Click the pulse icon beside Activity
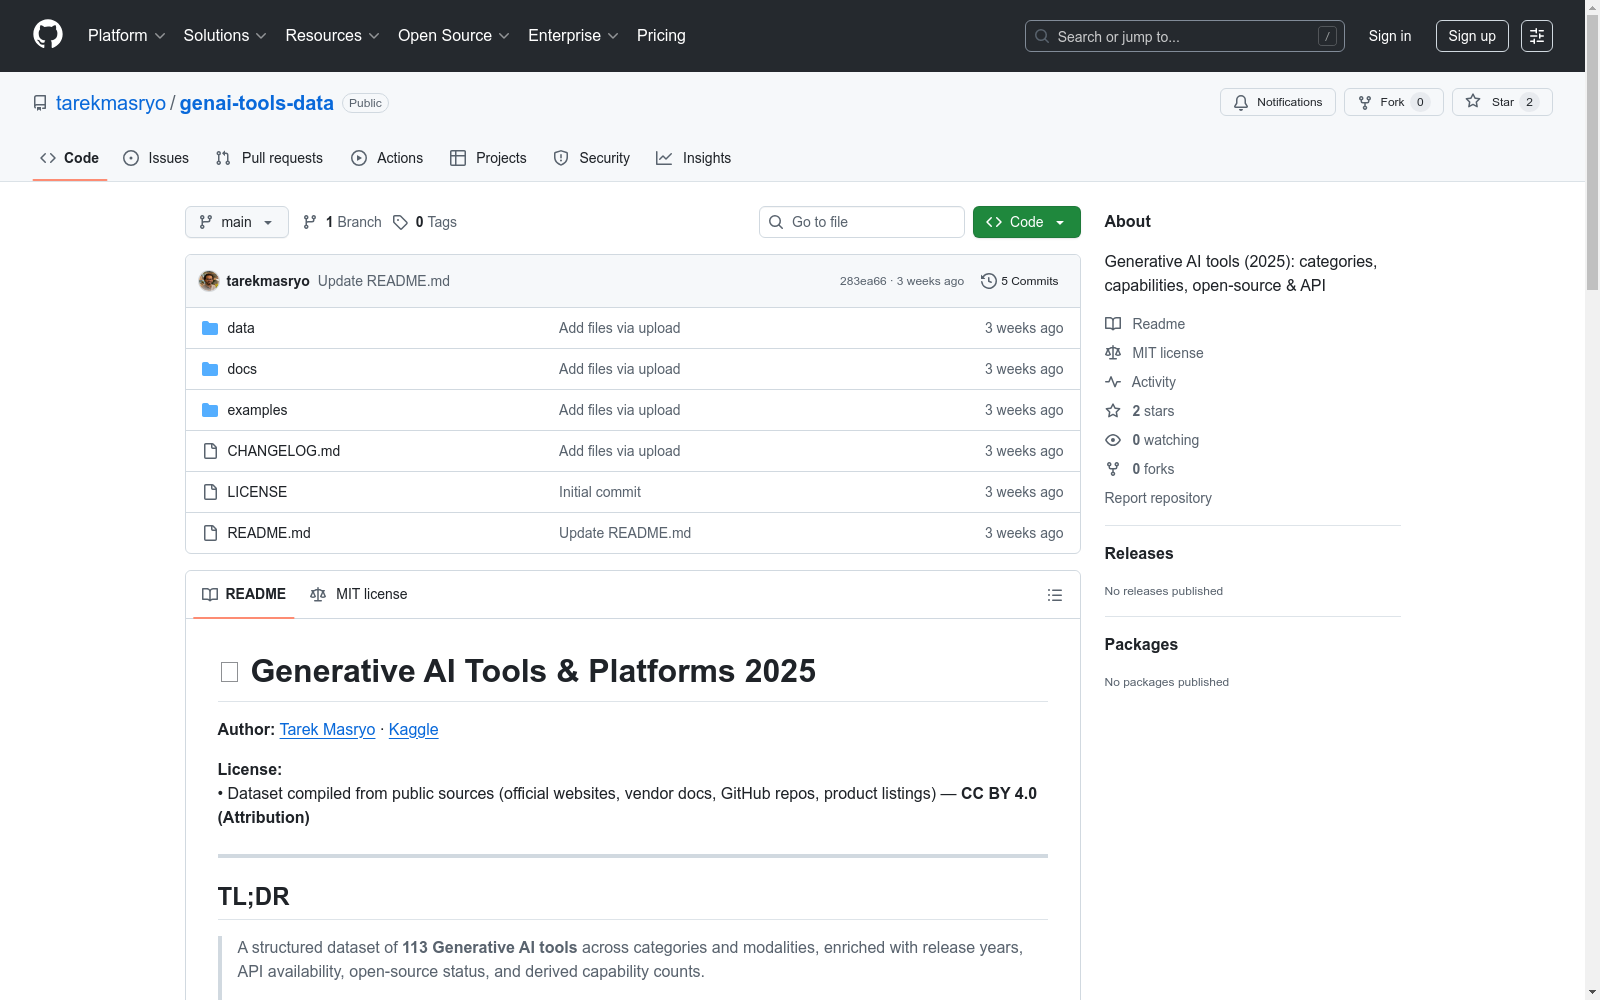Viewport: 1600px width, 1000px height. coord(1113,382)
